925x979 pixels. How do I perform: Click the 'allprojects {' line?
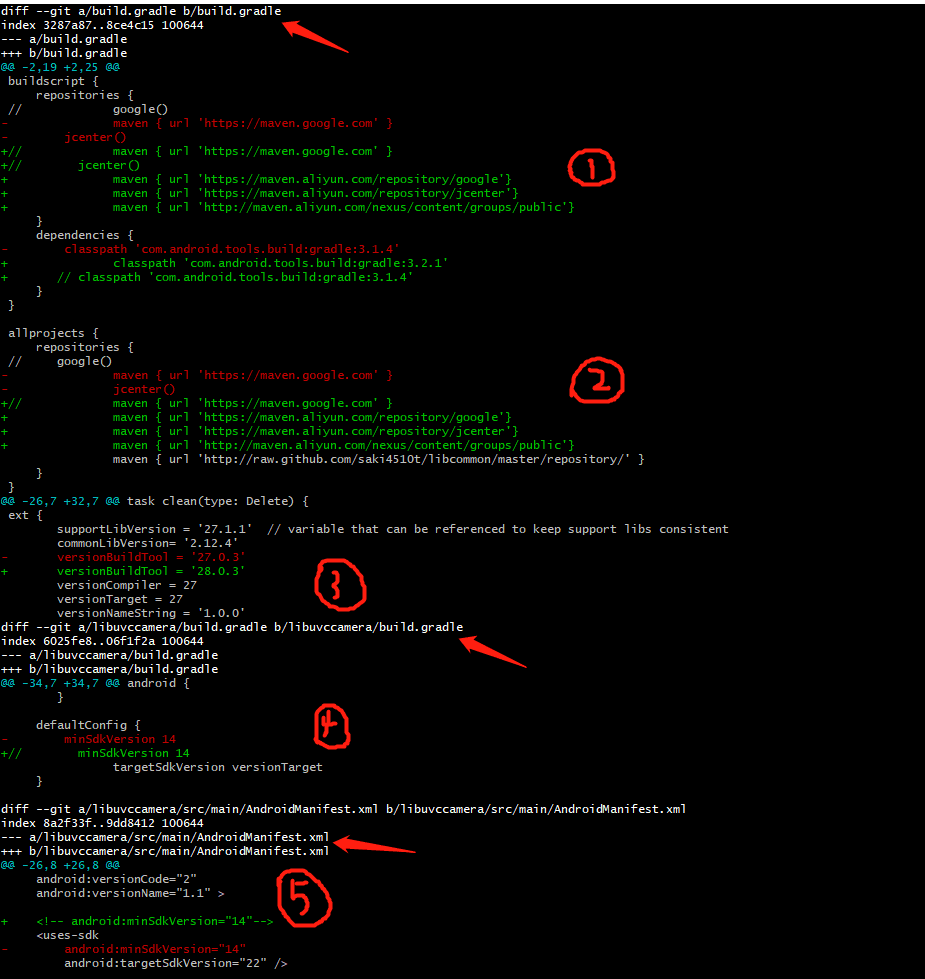click(53, 333)
